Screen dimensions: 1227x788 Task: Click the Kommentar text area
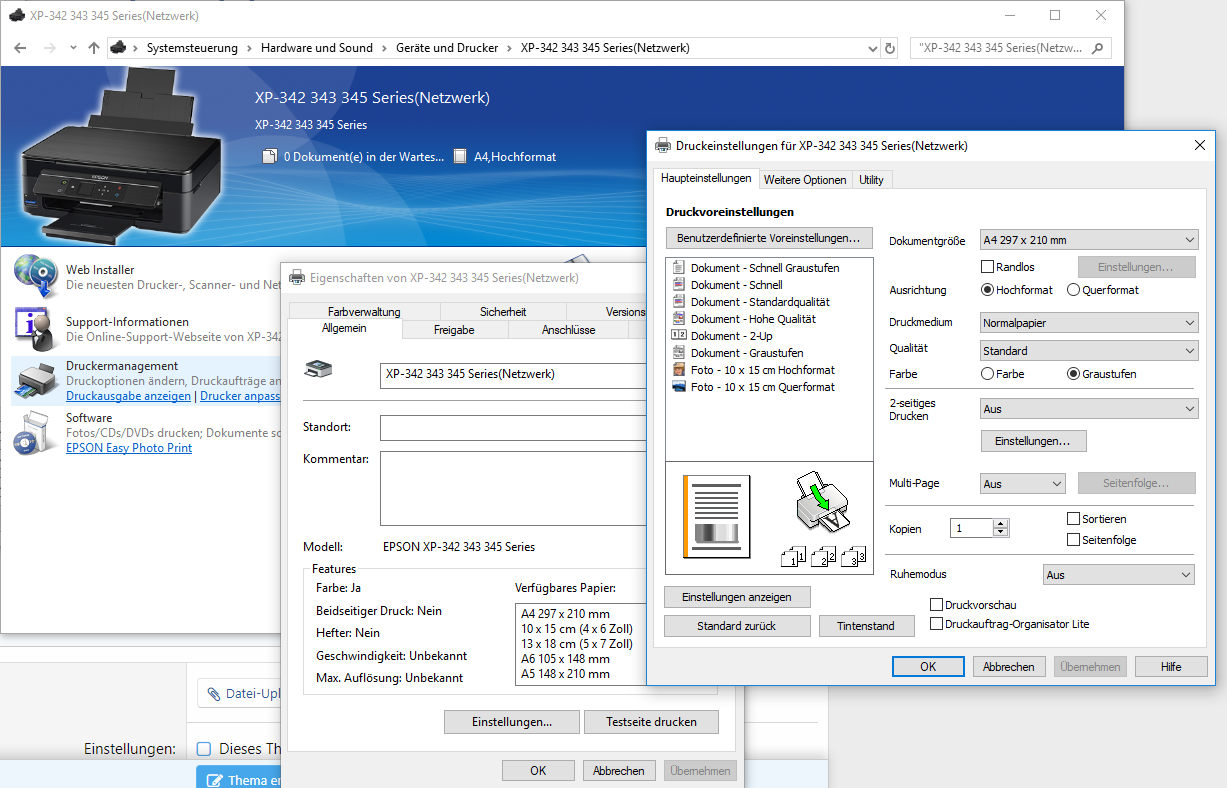515,488
